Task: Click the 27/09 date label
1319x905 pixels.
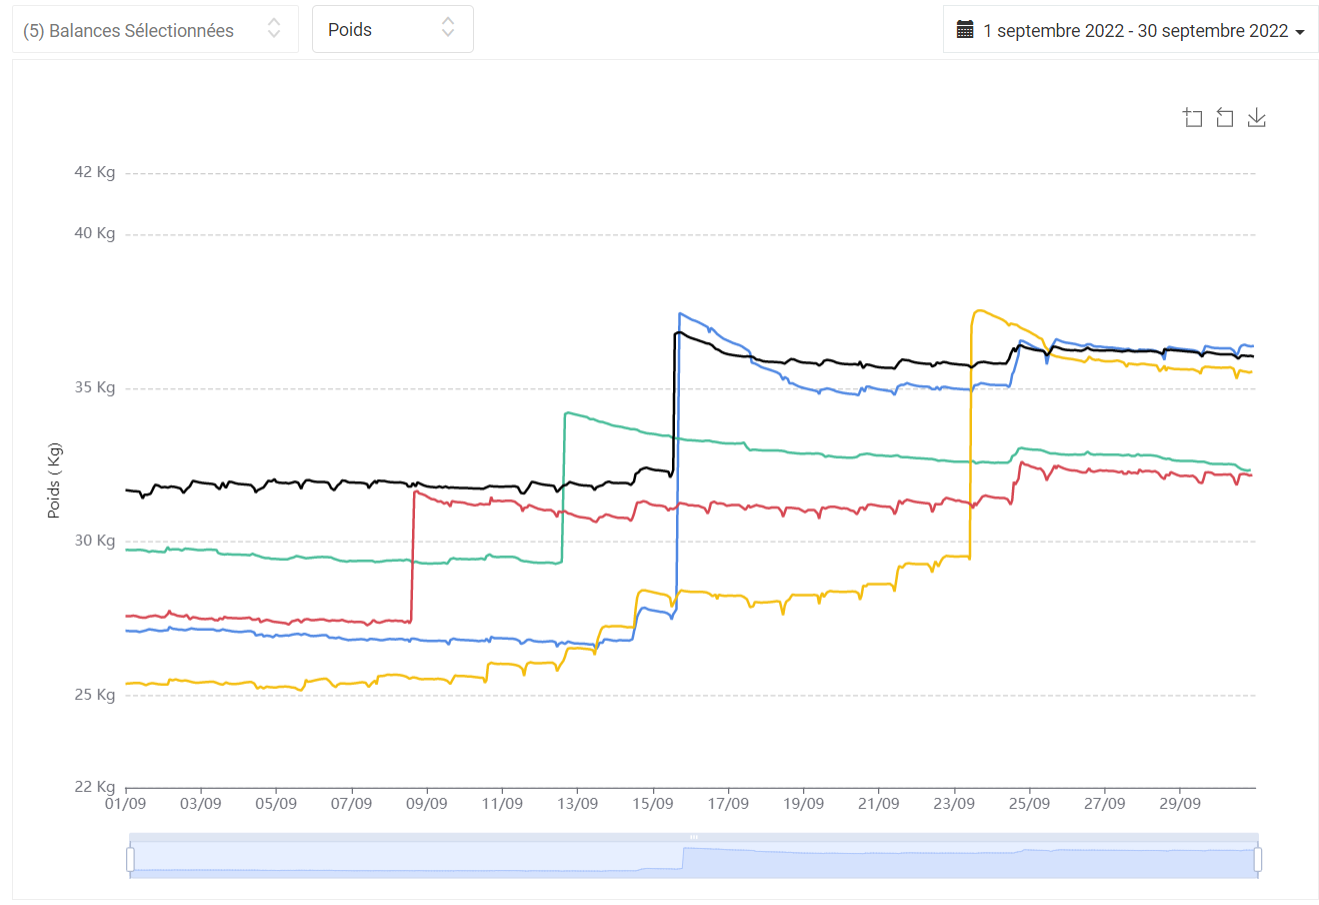Action: click(x=1105, y=803)
